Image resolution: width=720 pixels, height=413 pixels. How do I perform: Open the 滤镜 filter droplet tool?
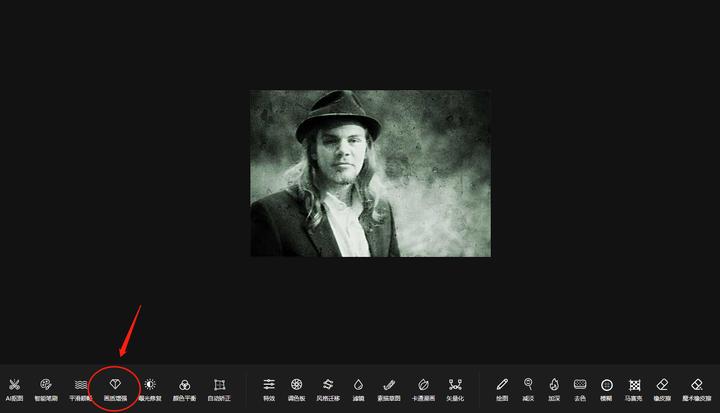(x=358, y=385)
